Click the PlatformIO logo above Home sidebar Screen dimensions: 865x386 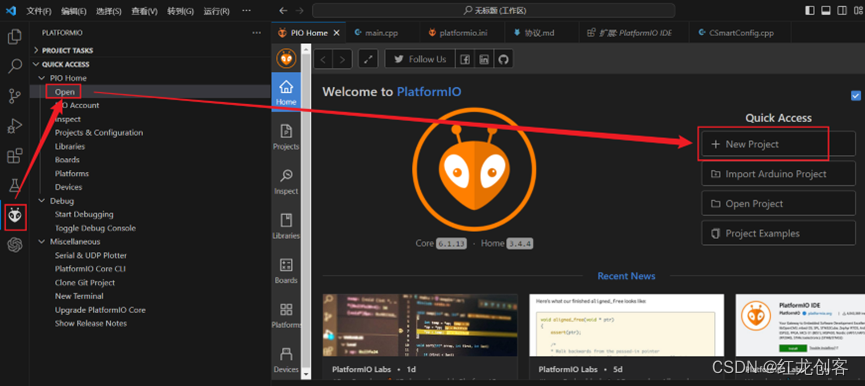coord(286,58)
